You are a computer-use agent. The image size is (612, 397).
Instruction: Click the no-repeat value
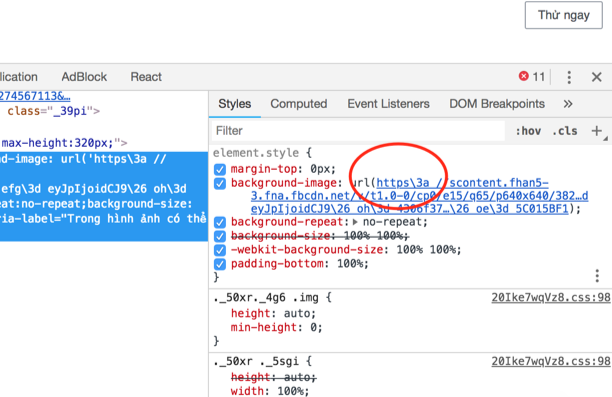(x=392, y=222)
